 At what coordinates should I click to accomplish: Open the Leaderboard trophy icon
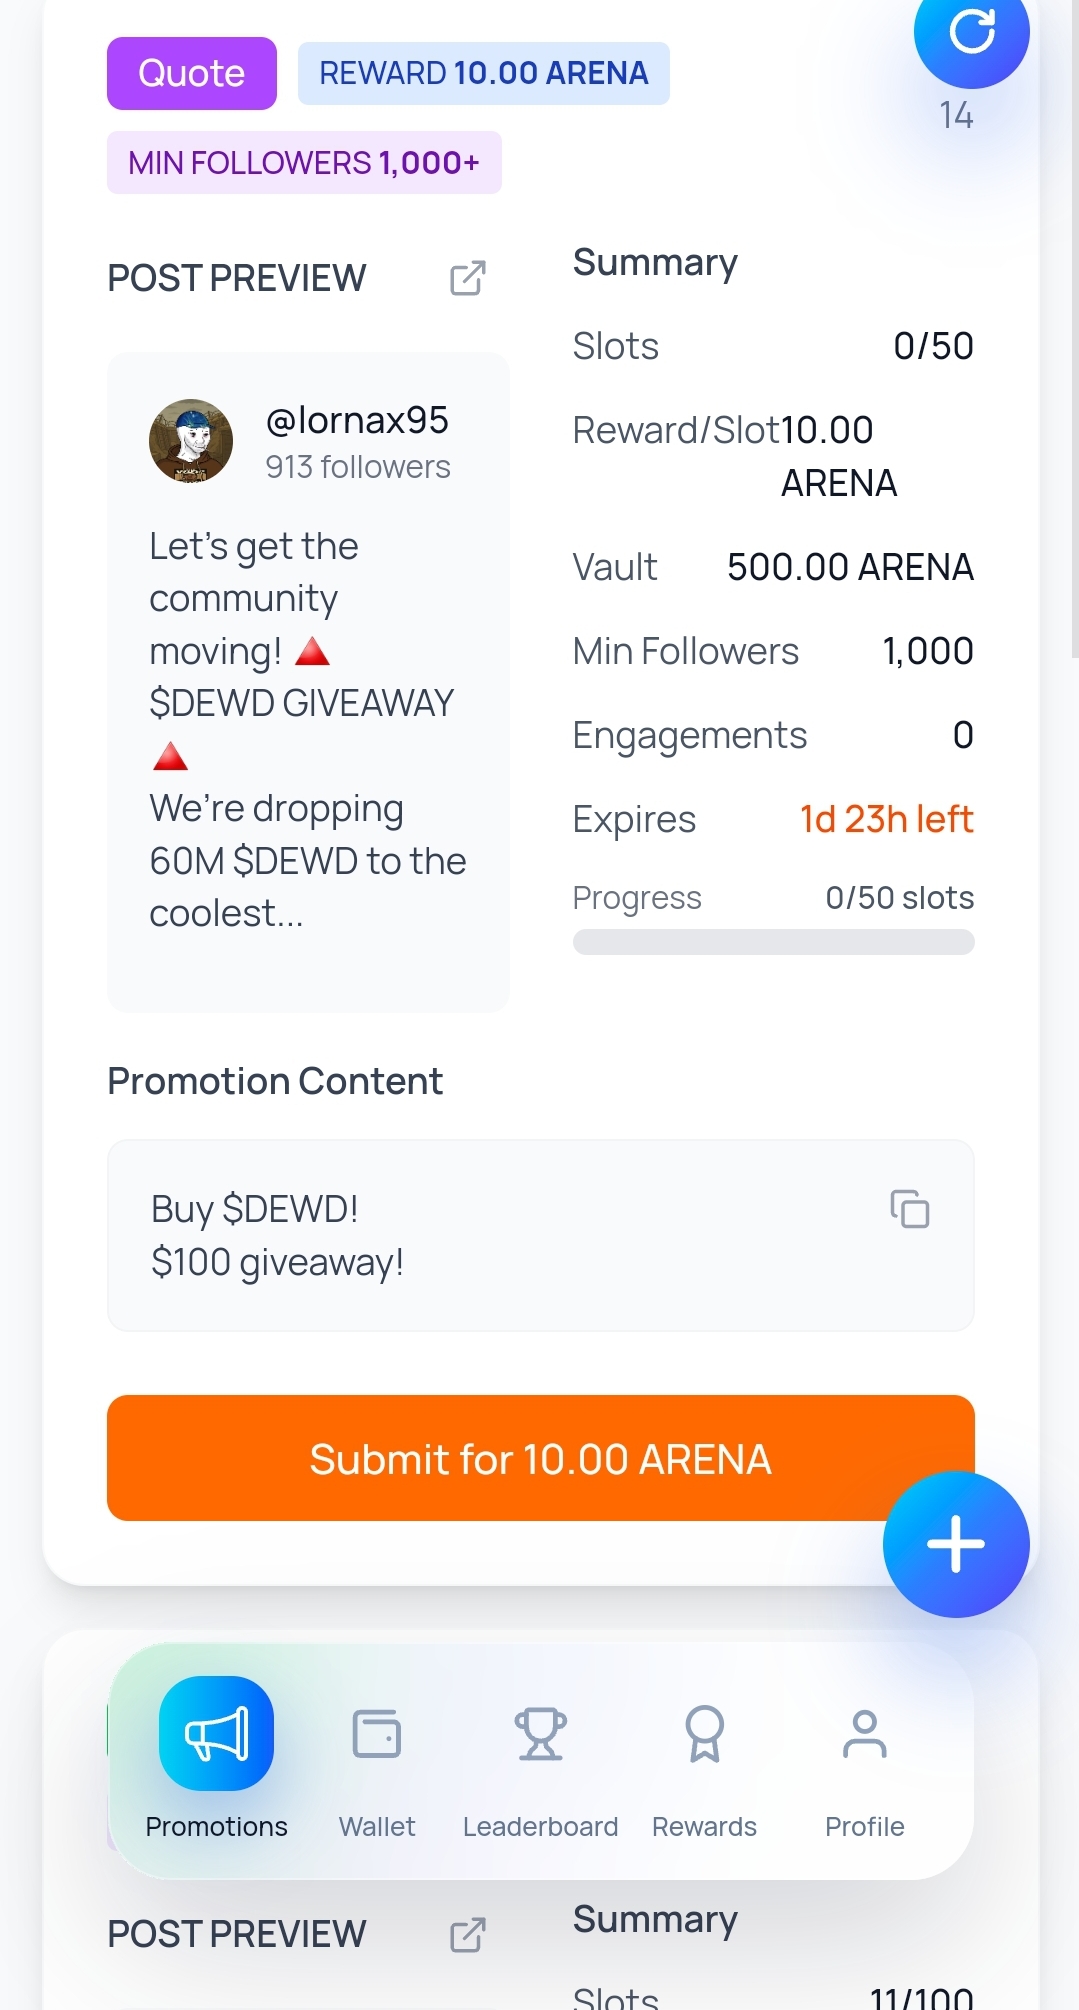(x=540, y=1733)
